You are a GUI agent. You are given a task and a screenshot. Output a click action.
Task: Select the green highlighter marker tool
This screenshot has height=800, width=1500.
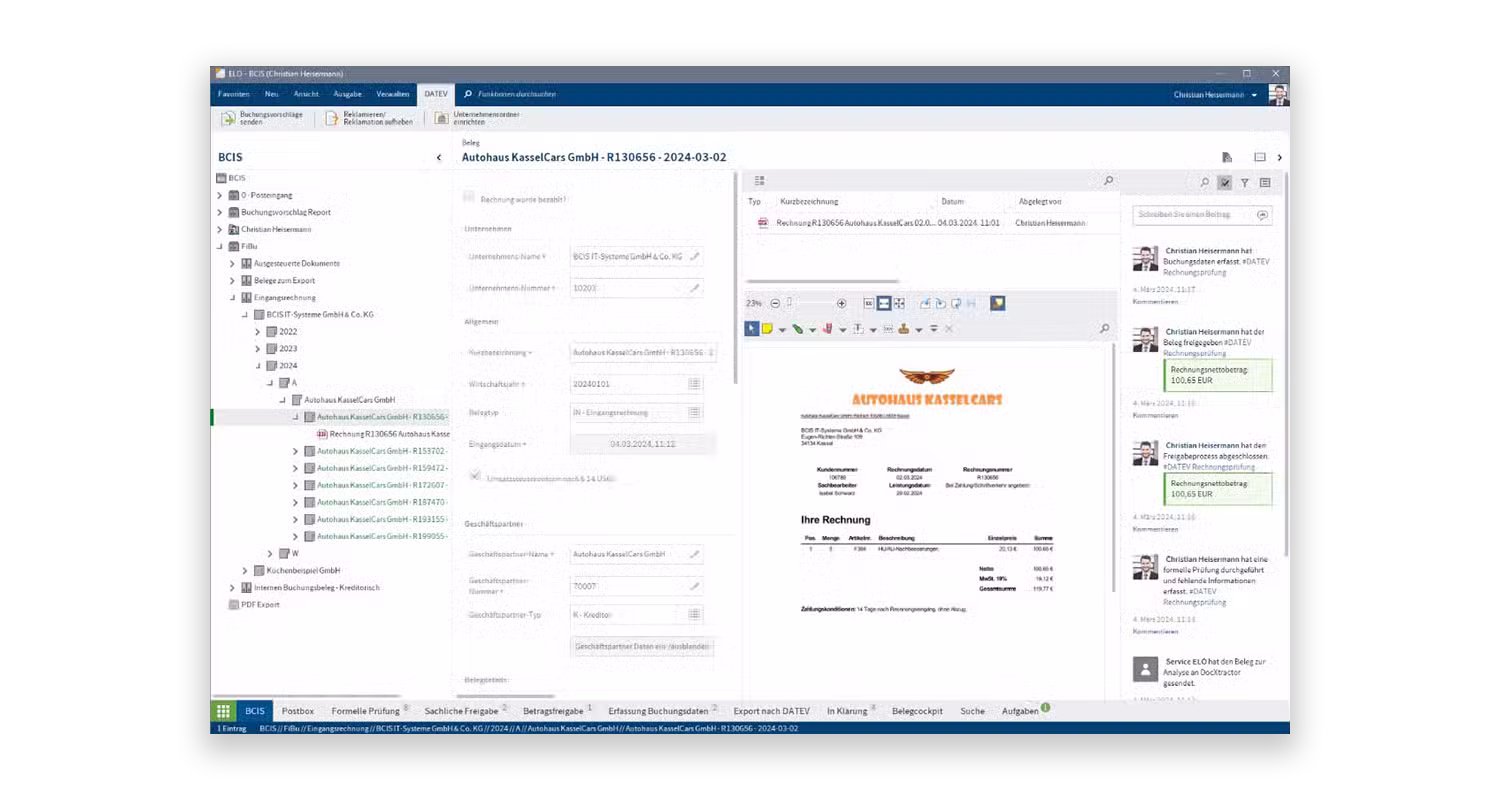click(798, 328)
